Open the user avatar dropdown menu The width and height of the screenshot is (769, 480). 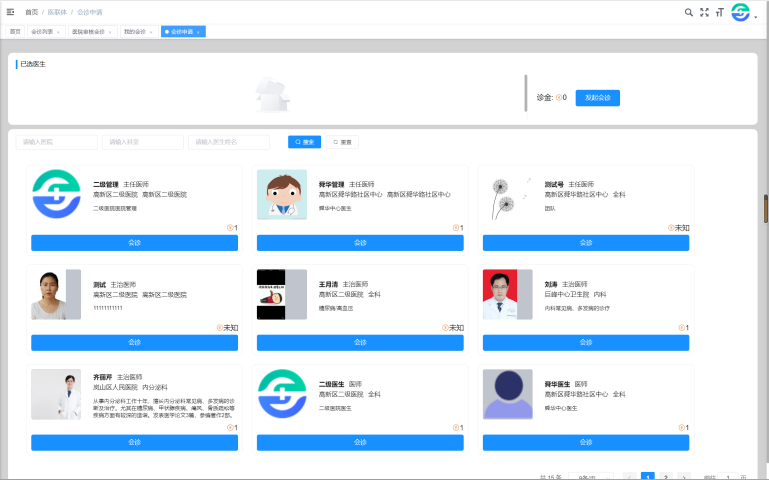pos(743,12)
